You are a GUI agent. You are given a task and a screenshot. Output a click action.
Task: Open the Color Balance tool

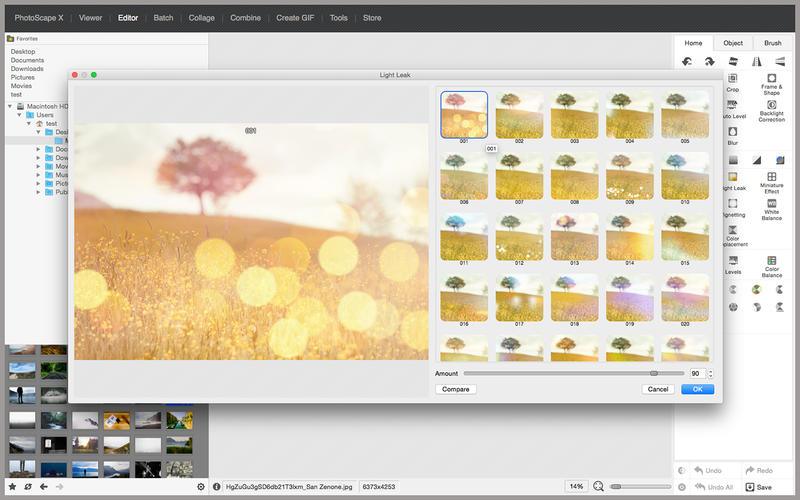pyautogui.click(x=772, y=259)
